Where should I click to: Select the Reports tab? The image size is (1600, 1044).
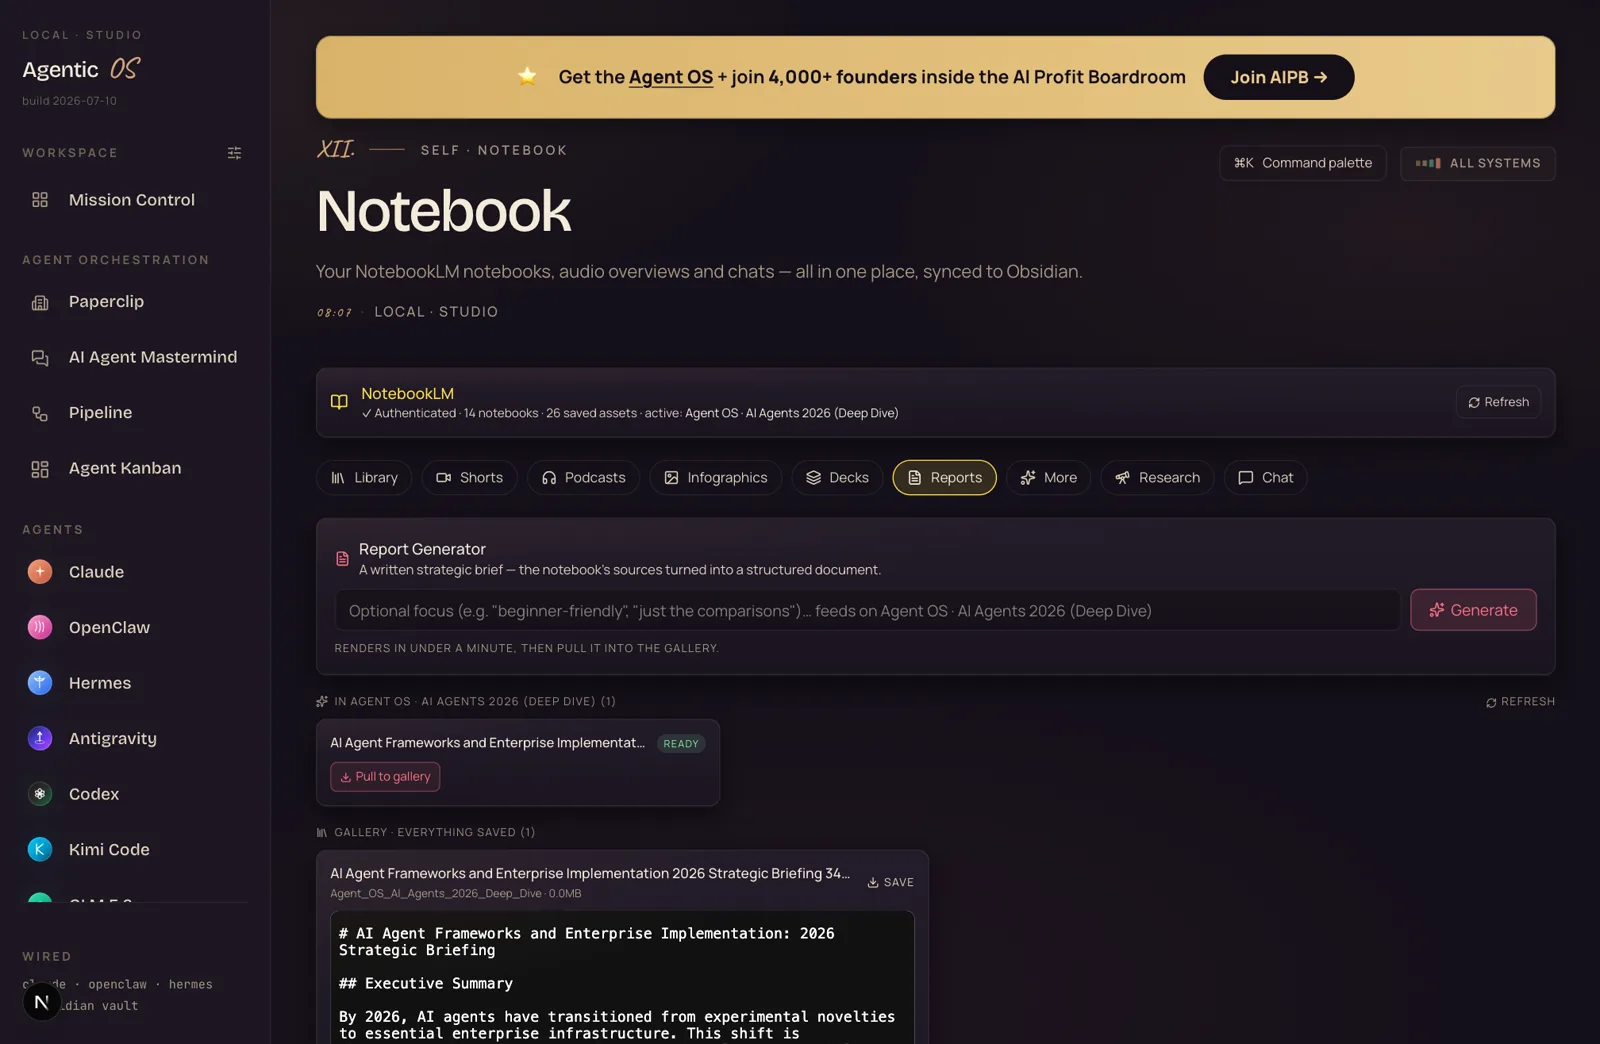tap(944, 478)
